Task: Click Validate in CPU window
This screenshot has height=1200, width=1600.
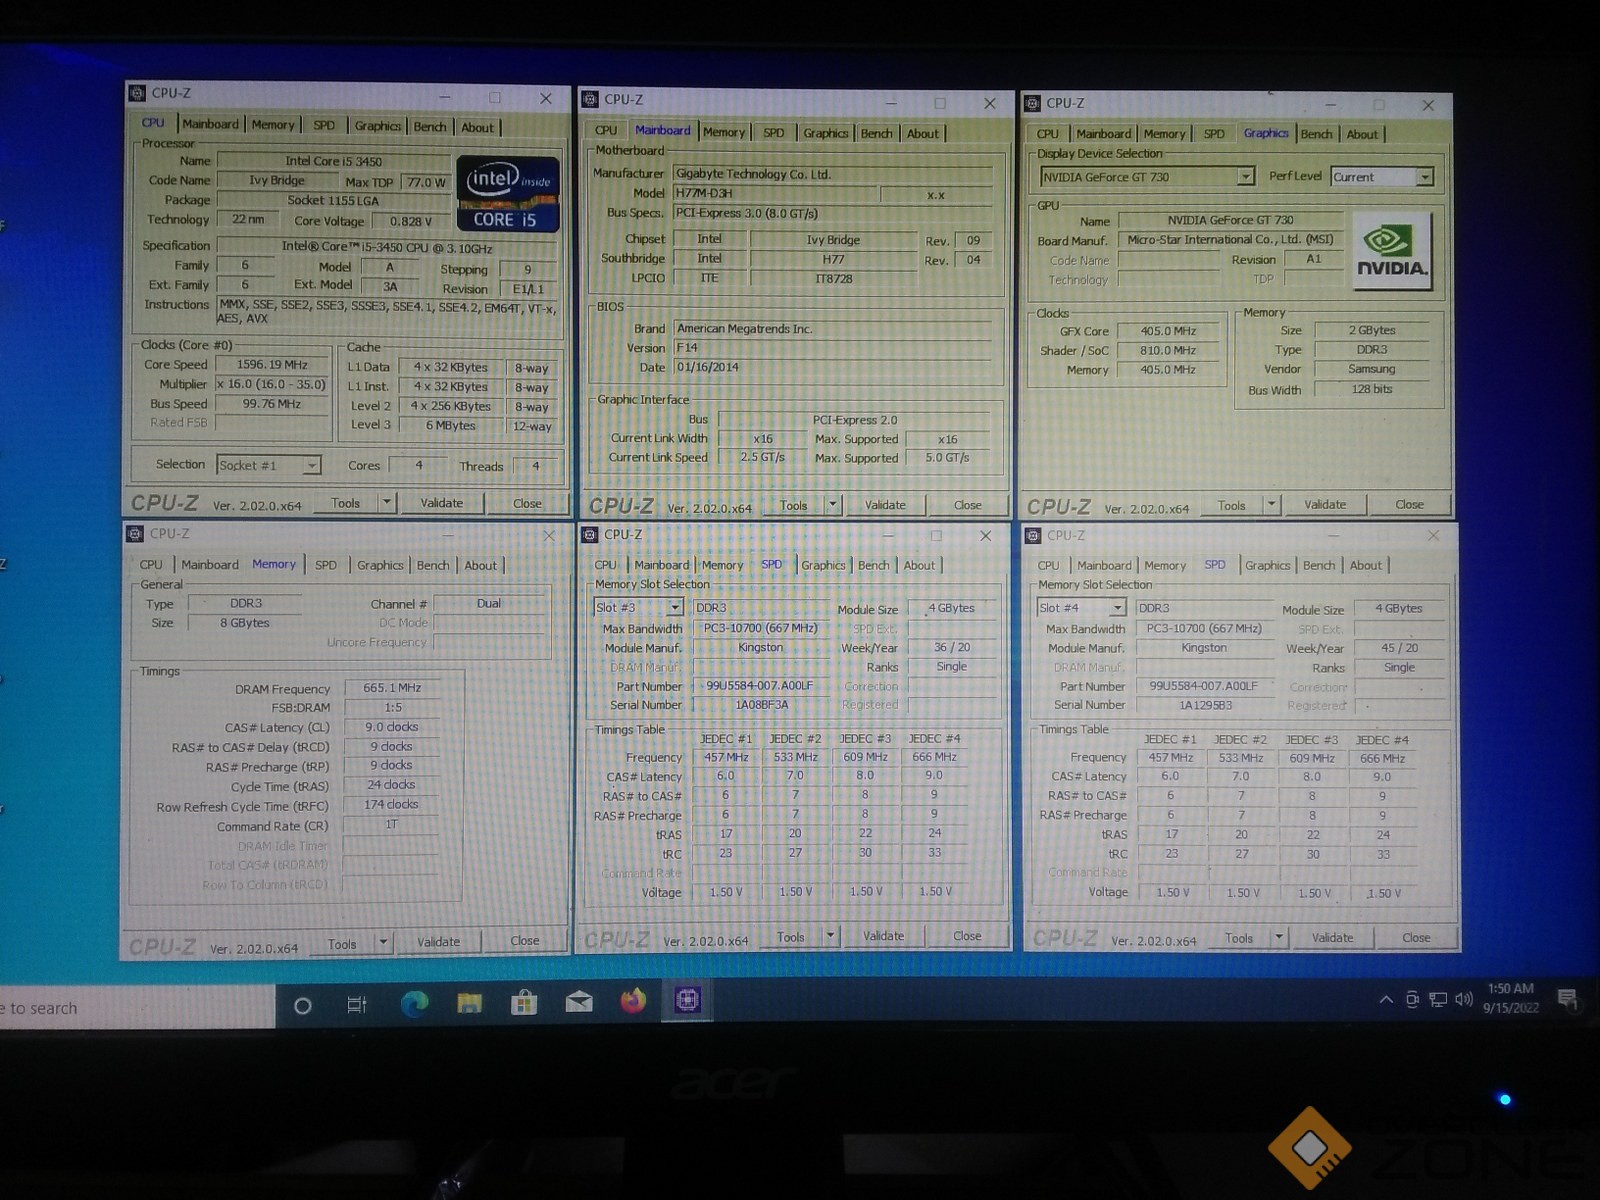Action: pos(441,503)
